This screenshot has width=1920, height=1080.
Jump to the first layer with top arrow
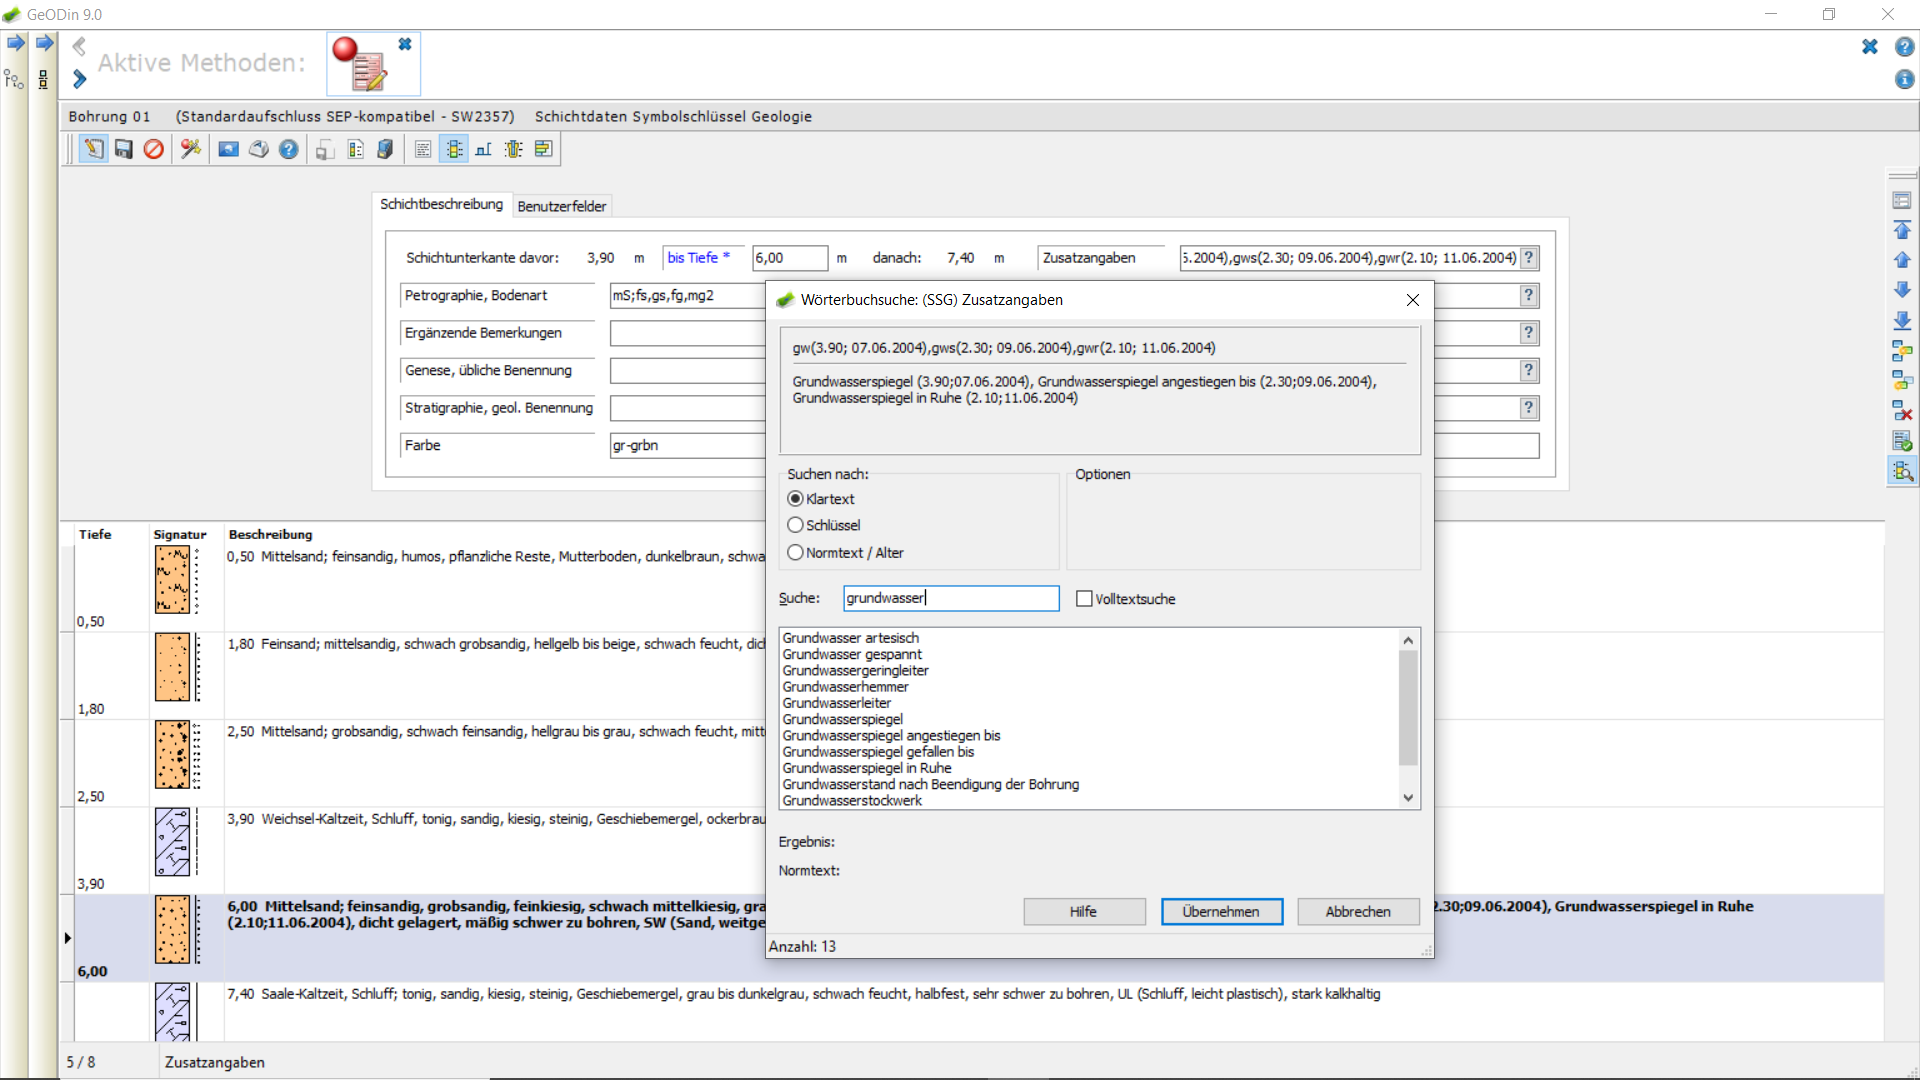[x=1902, y=230]
